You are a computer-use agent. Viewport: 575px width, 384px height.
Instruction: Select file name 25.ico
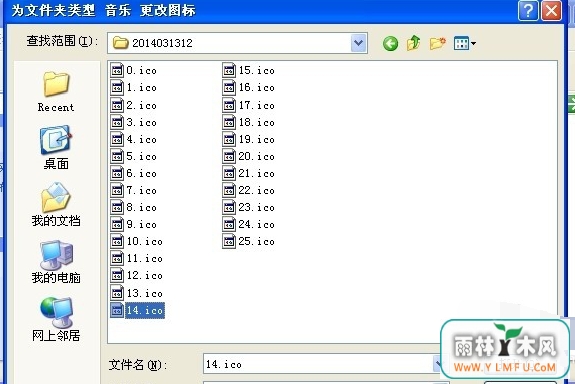tap(256, 241)
